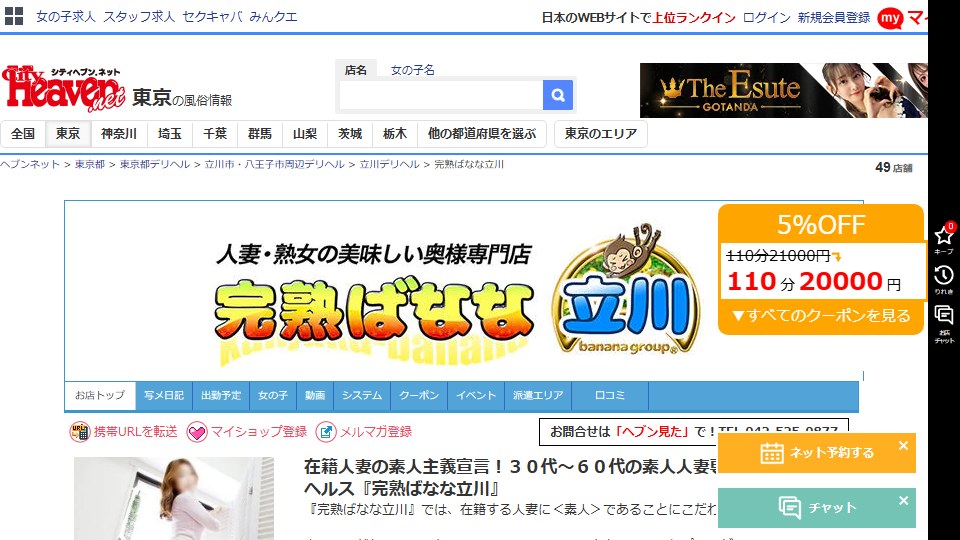Select the 女の子名 search tab
Image resolution: width=960 pixels, height=540 pixels.
coord(413,70)
